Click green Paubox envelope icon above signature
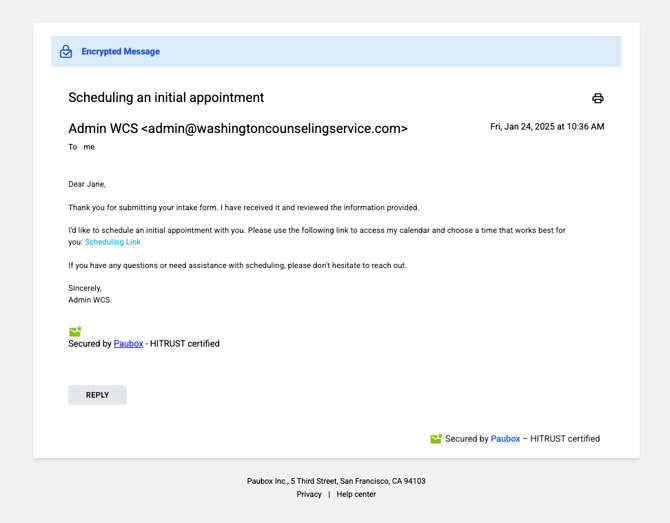 point(75,331)
